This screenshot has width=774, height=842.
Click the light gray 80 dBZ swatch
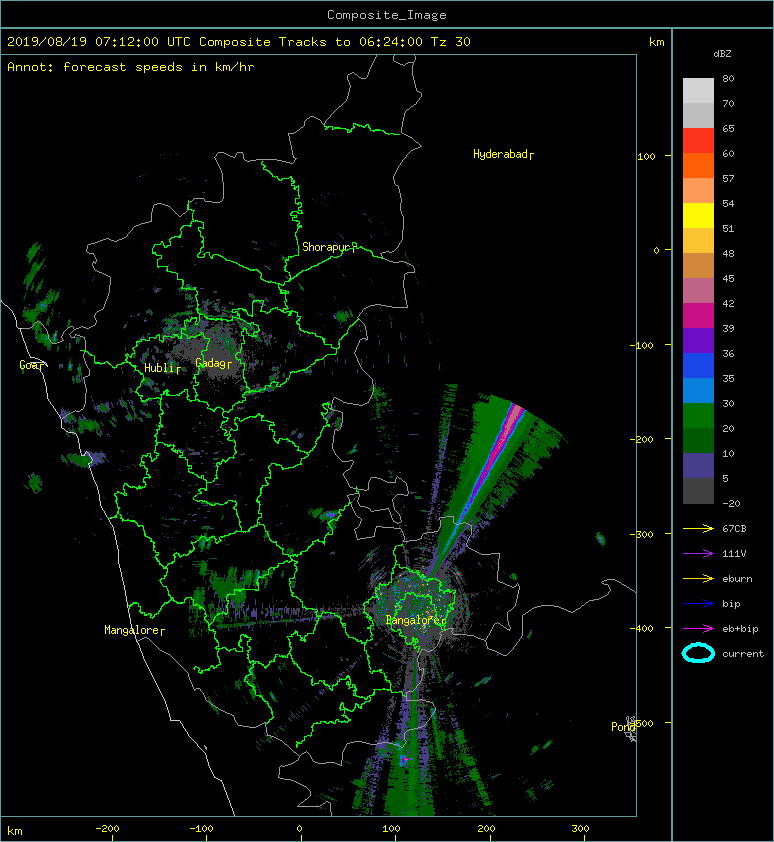coord(698,90)
